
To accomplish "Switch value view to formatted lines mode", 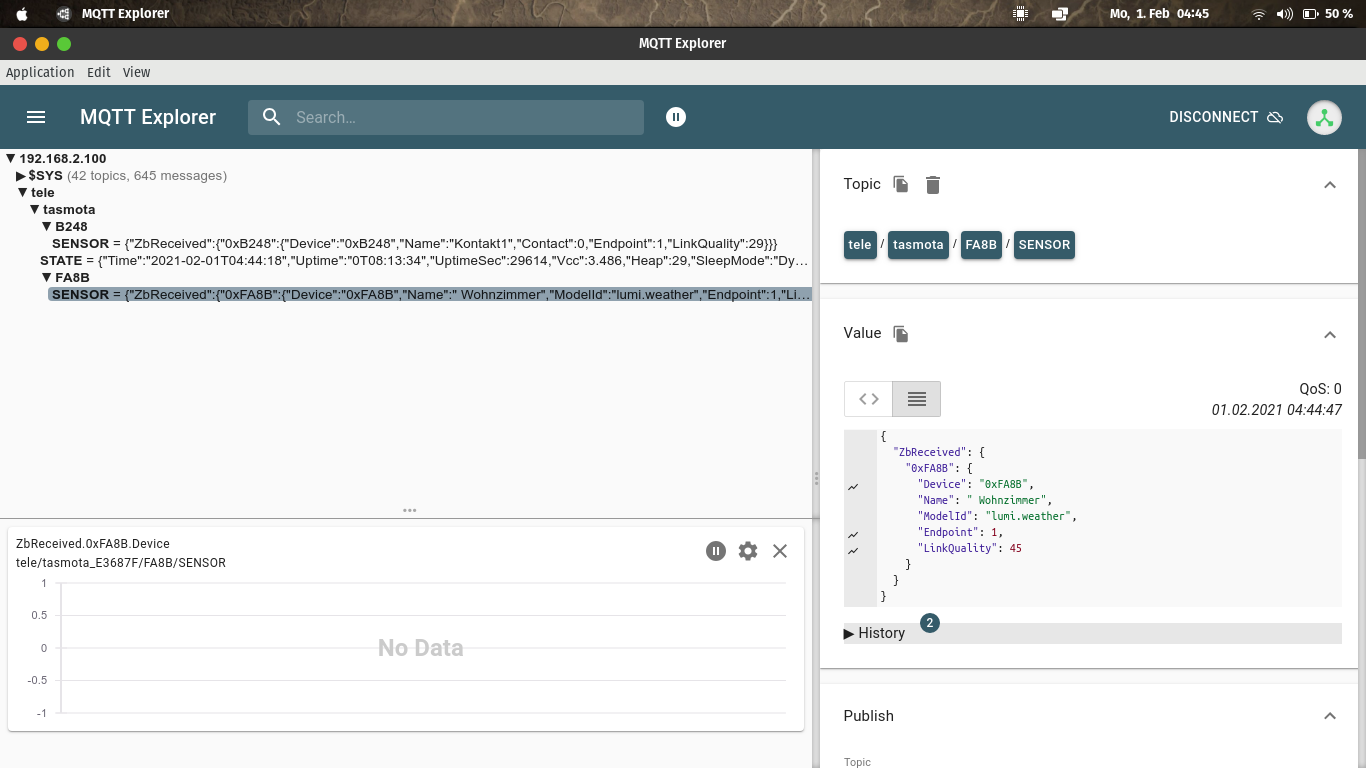I will pyautogui.click(x=916, y=399).
